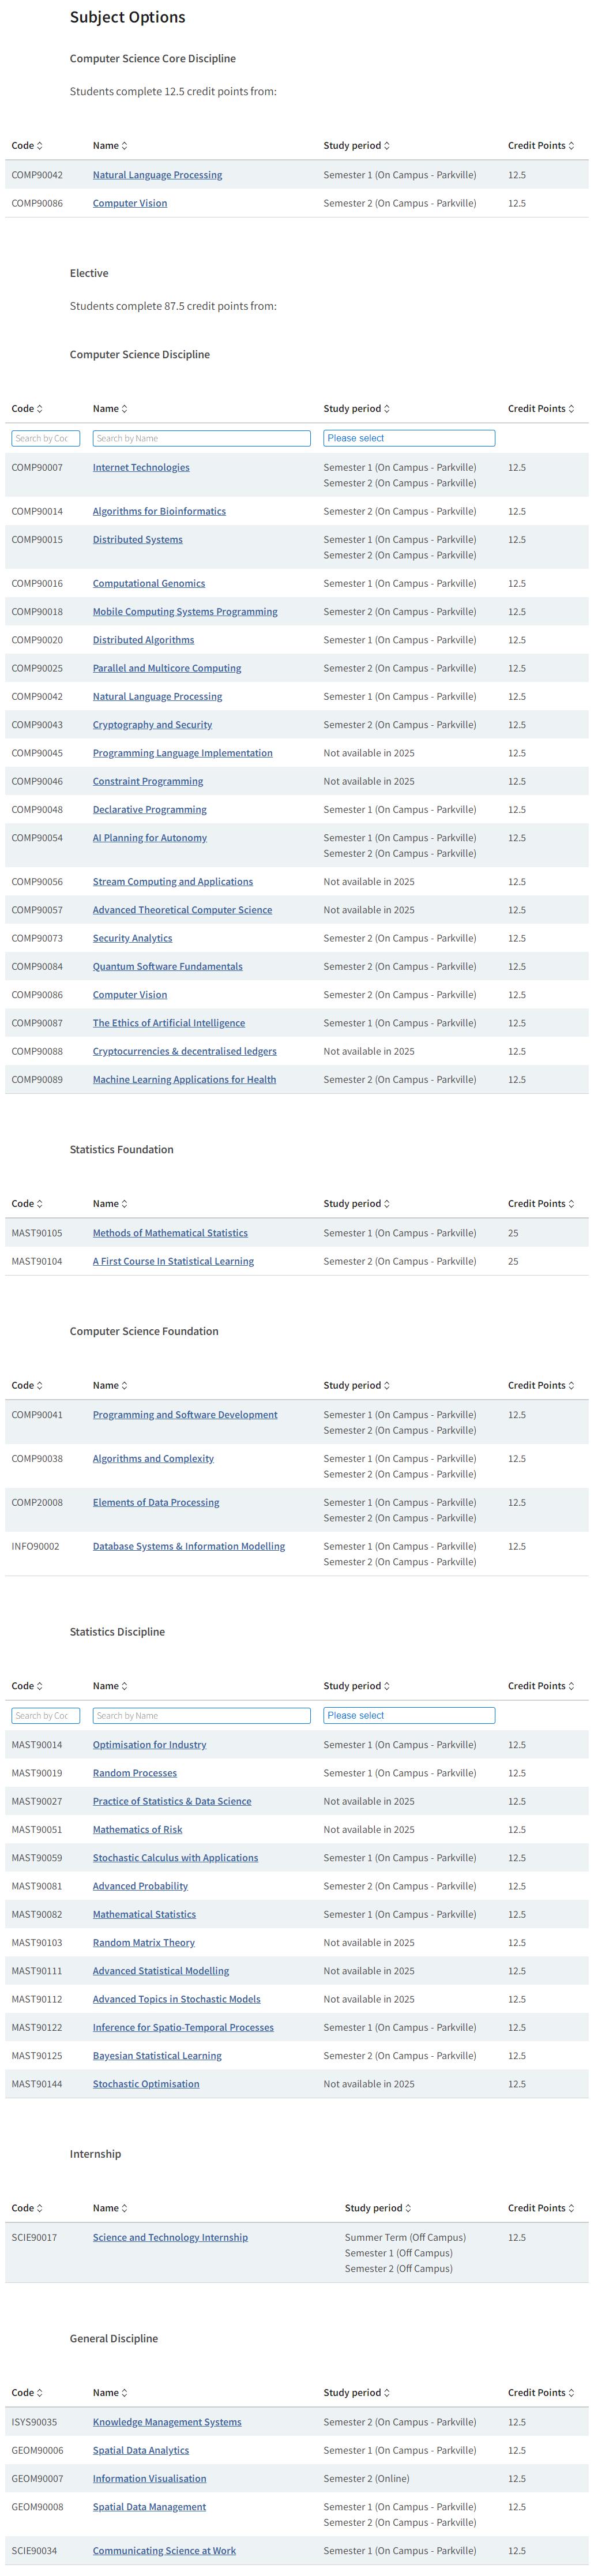Click Study period sort icon in Core Discipline table

coord(387,146)
